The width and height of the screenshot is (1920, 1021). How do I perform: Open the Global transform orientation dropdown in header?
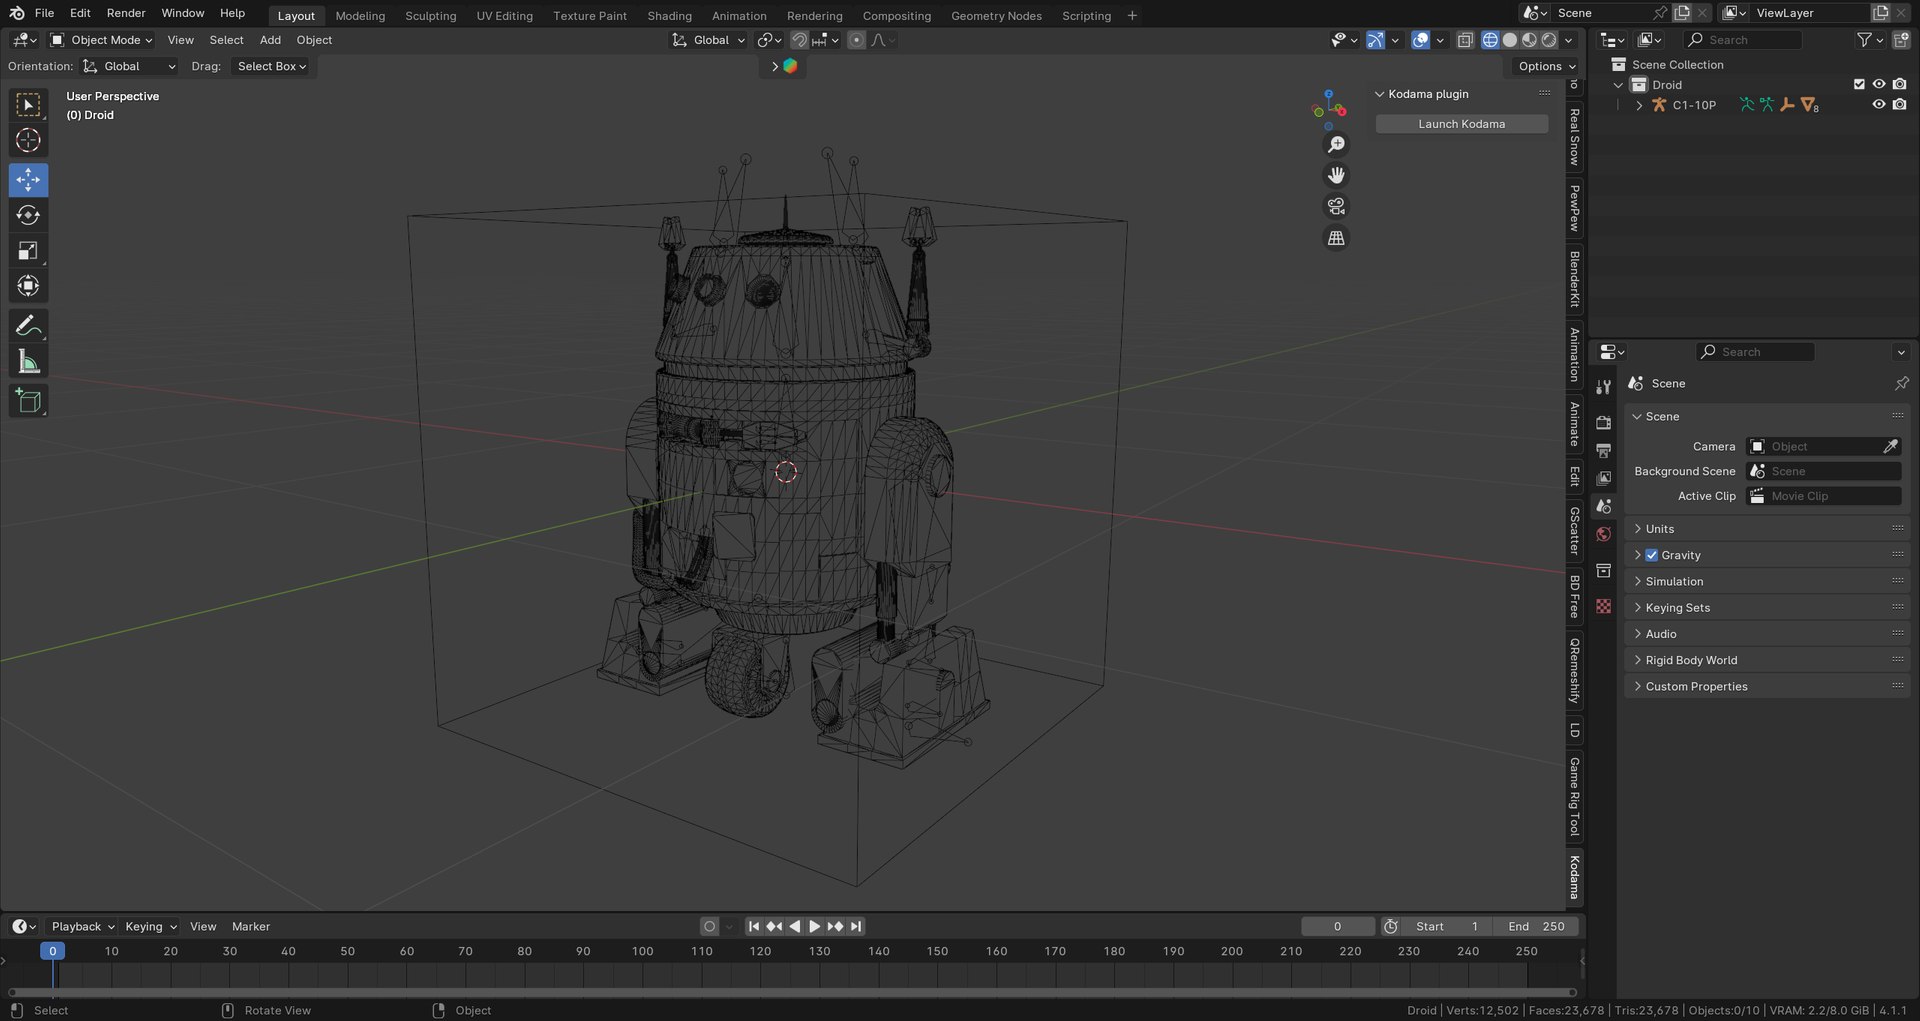(x=708, y=40)
